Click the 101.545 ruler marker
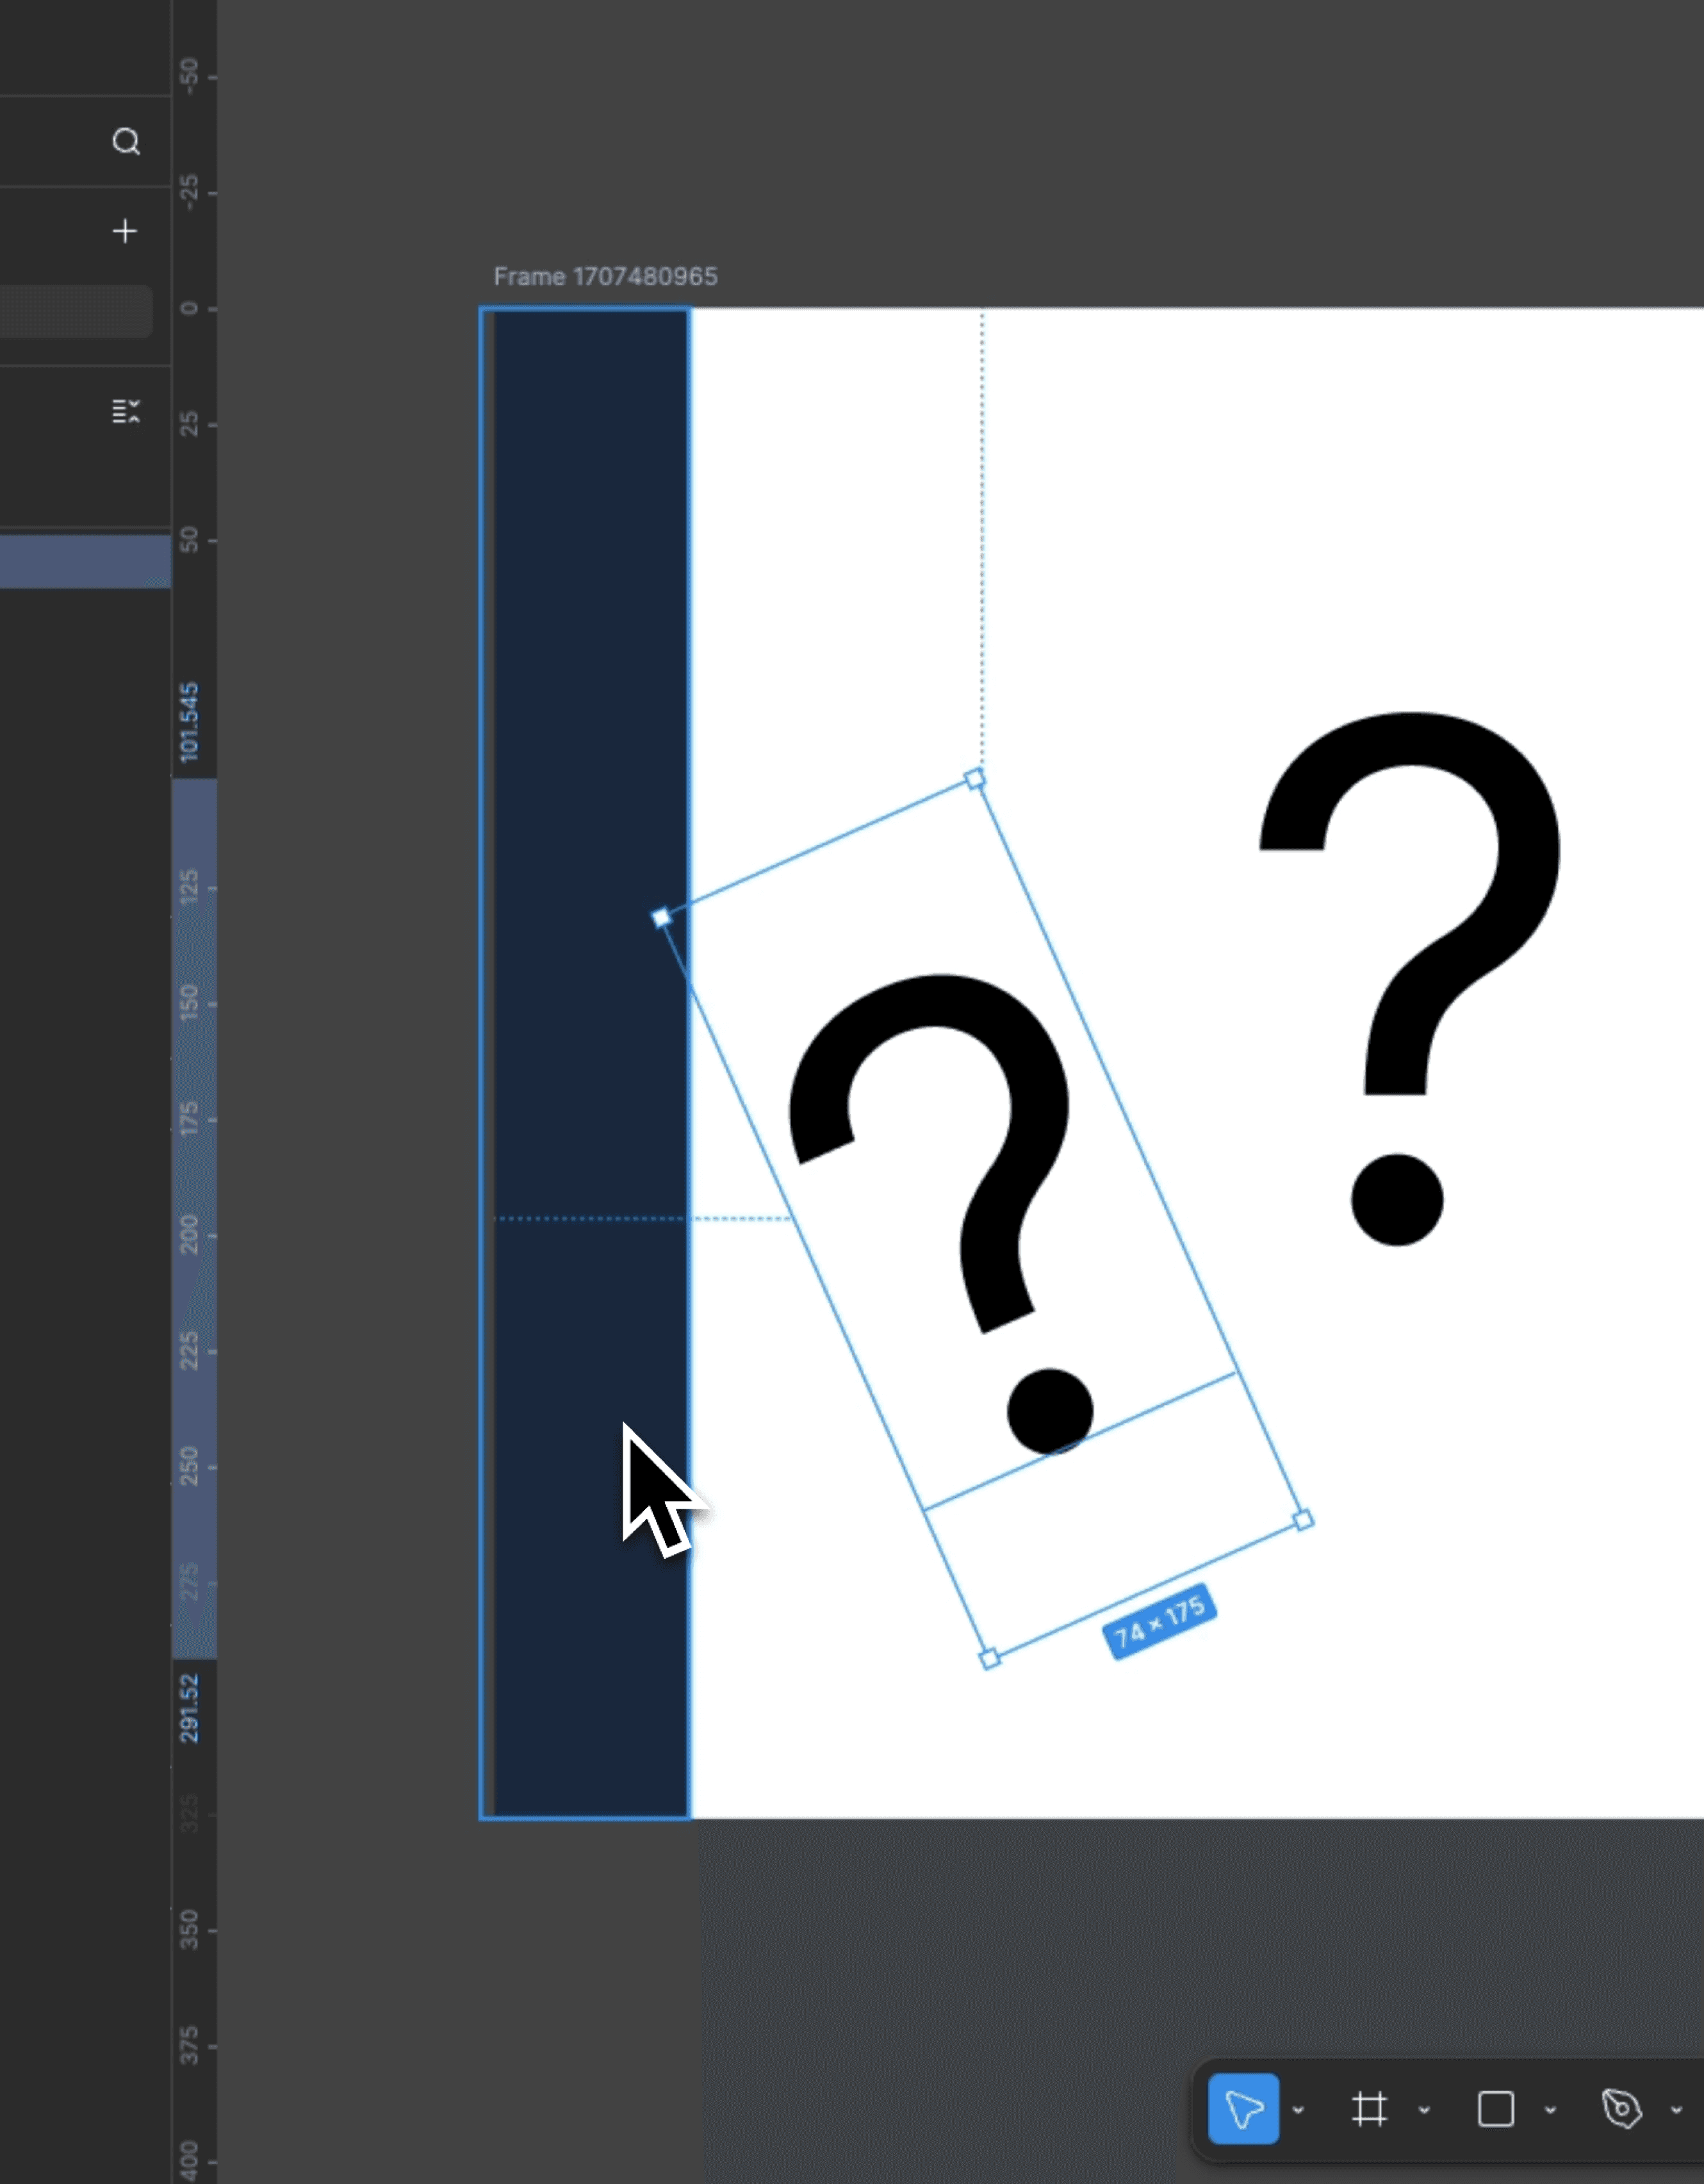This screenshot has width=1704, height=2184. [x=189, y=722]
